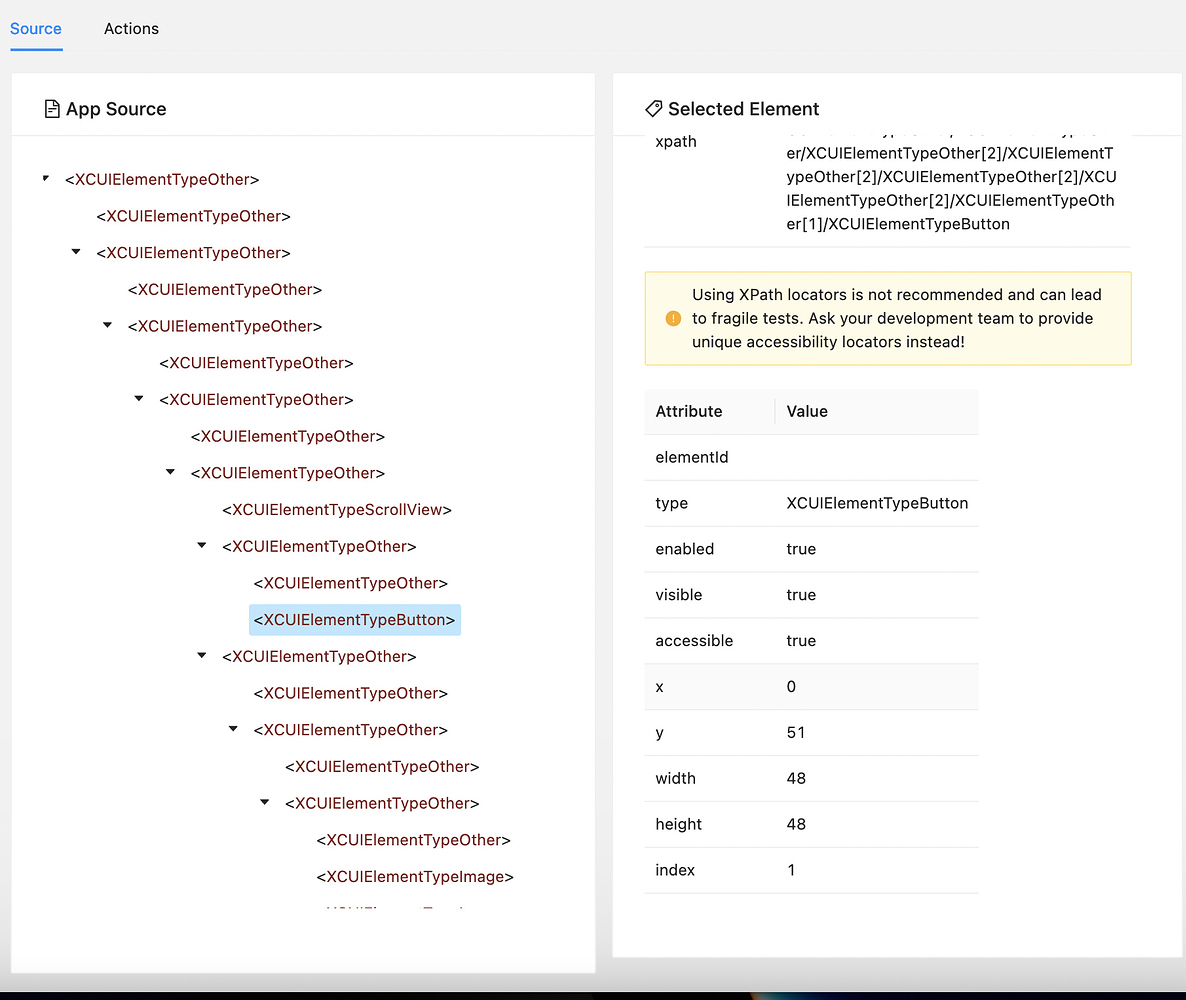Click the Value column header
This screenshot has width=1186, height=1000.
tap(807, 411)
